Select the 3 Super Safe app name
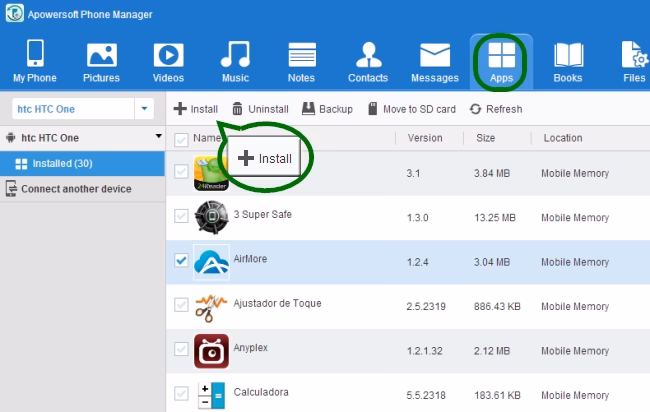 point(262,214)
